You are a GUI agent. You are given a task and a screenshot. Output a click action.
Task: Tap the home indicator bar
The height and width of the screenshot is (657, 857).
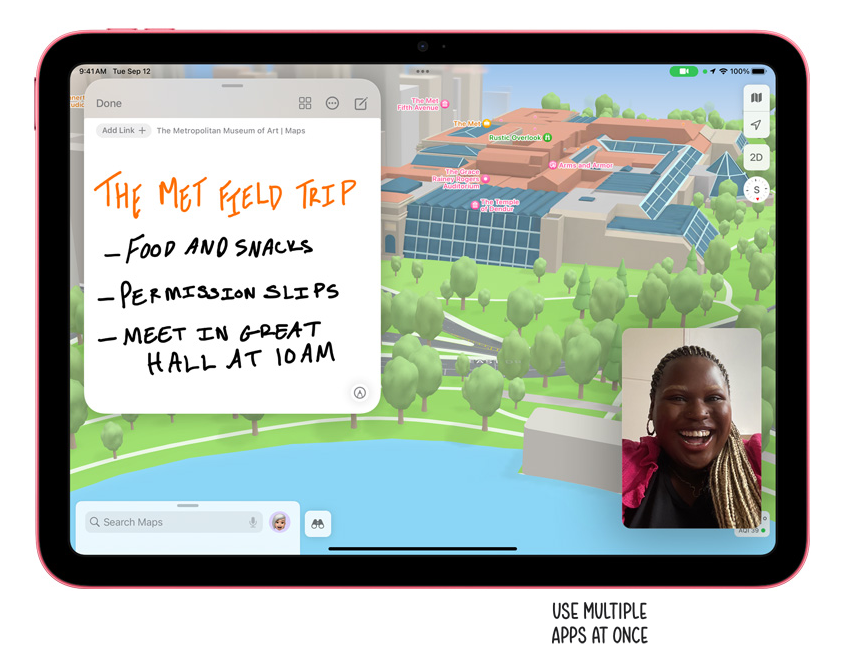pyautogui.click(x=422, y=548)
